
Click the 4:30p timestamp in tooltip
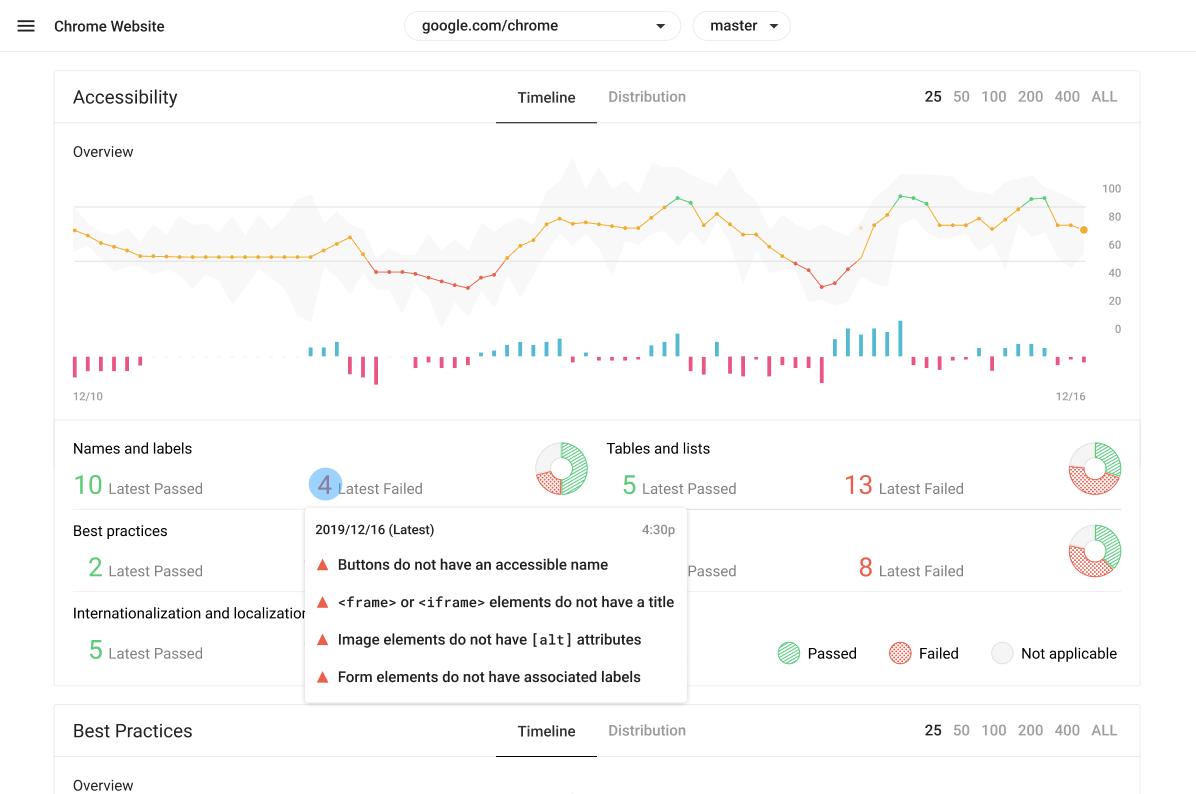(658, 530)
